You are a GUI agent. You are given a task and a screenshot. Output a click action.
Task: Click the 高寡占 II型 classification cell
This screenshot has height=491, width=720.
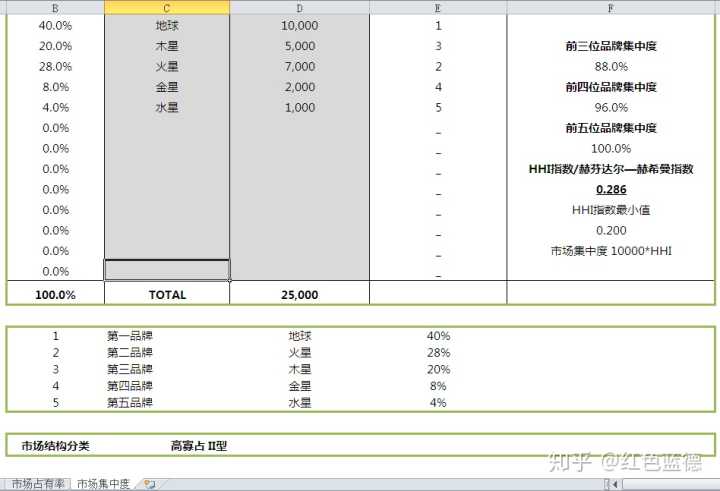click(x=198, y=446)
